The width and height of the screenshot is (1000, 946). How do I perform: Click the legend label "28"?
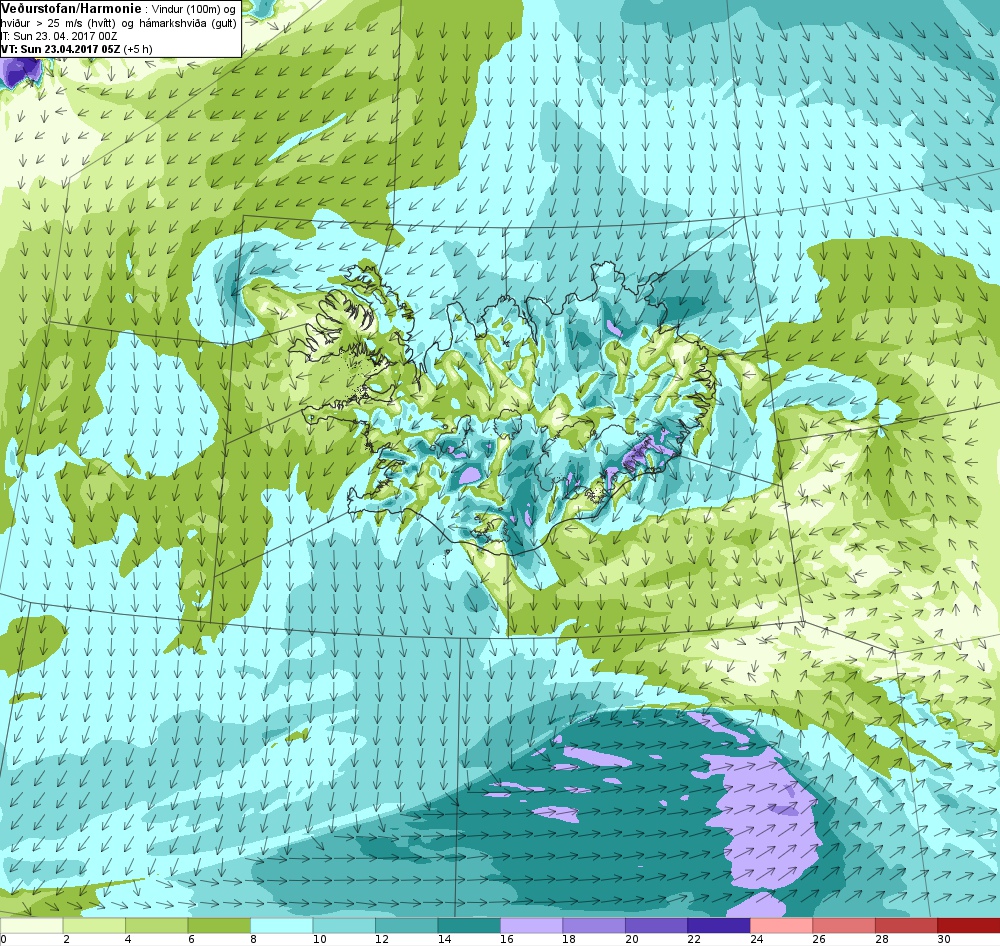click(x=882, y=939)
